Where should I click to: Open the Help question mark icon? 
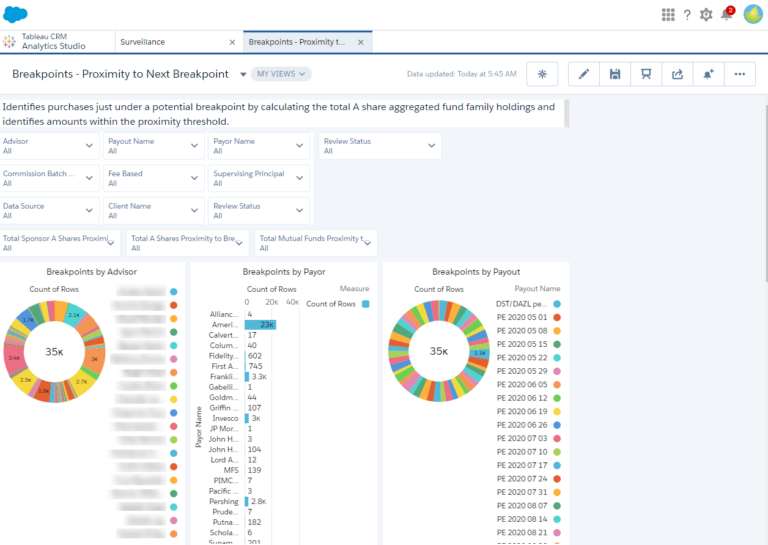[x=687, y=15]
